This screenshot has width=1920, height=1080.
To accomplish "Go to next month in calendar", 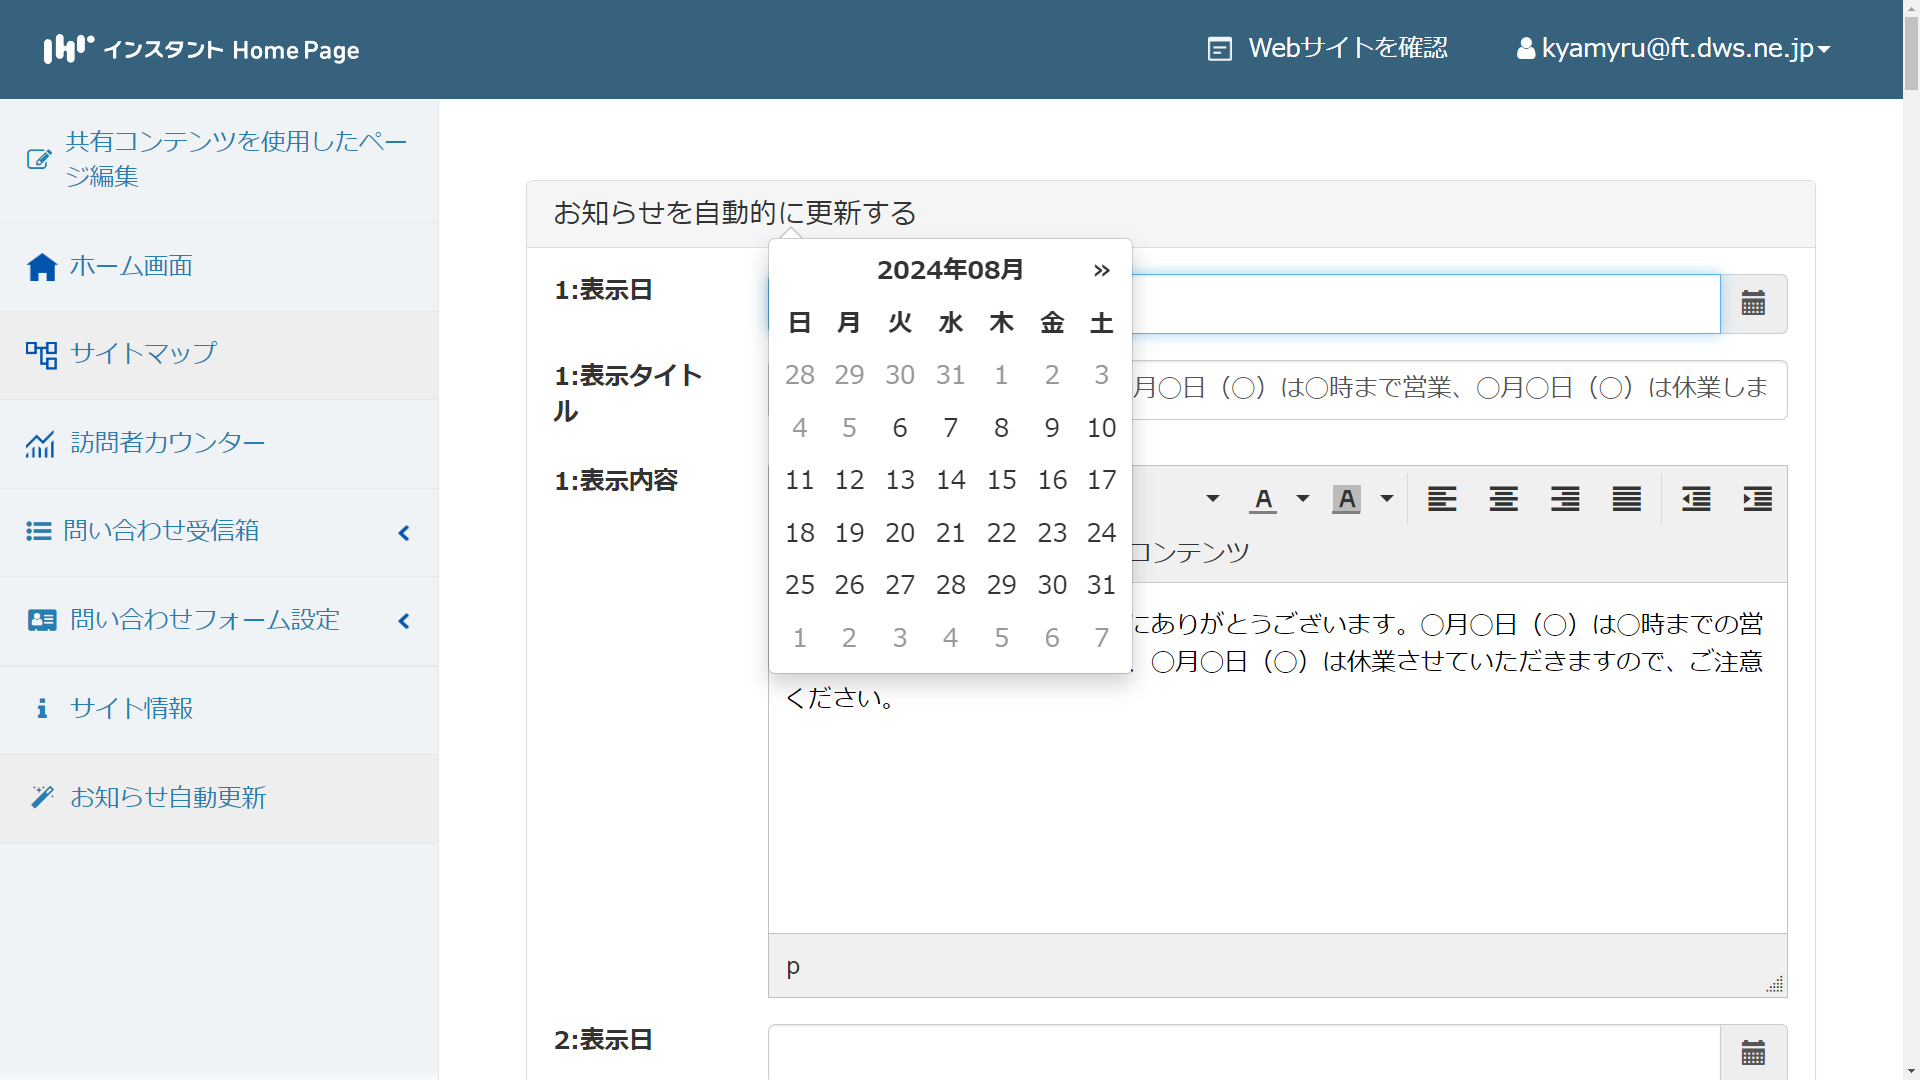I will pyautogui.click(x=1101, y=270).
